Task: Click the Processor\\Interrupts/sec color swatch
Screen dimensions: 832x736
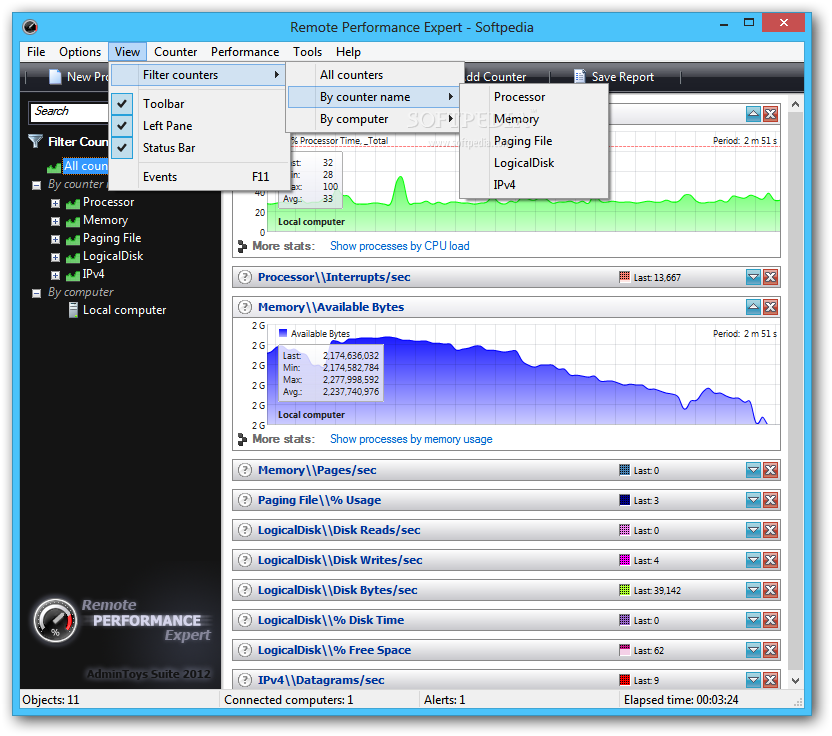Action: click(x=625, y=277)
